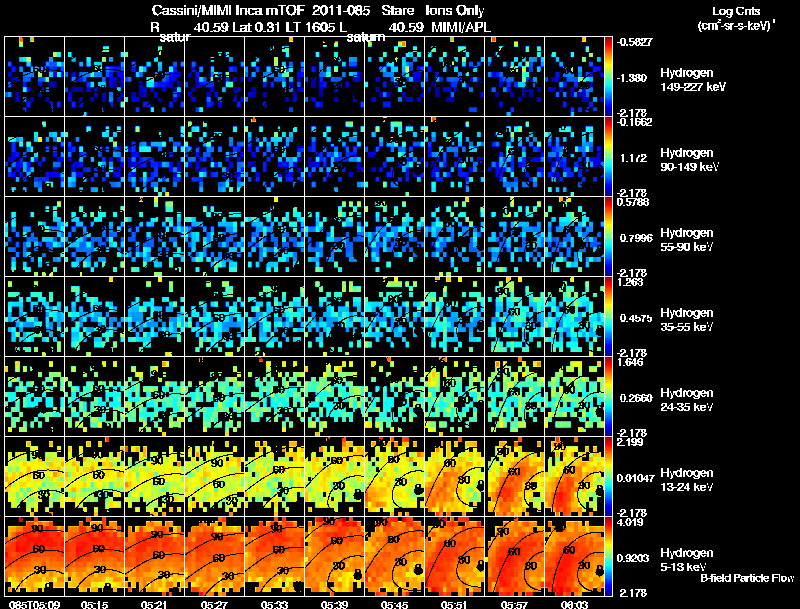
Task: Click the '05:33' time axis label
Action: pos(274,604)
